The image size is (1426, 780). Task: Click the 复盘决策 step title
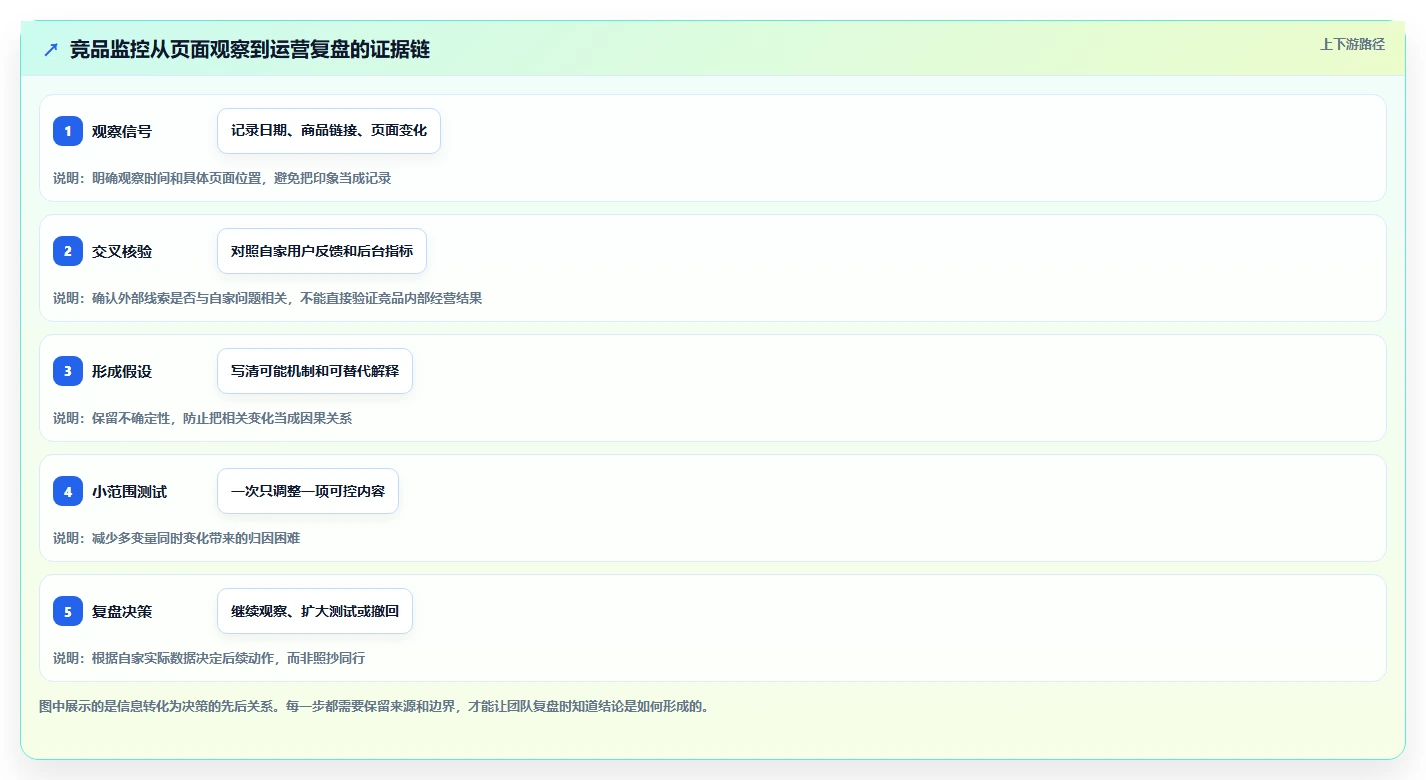[x=122, y=611]
